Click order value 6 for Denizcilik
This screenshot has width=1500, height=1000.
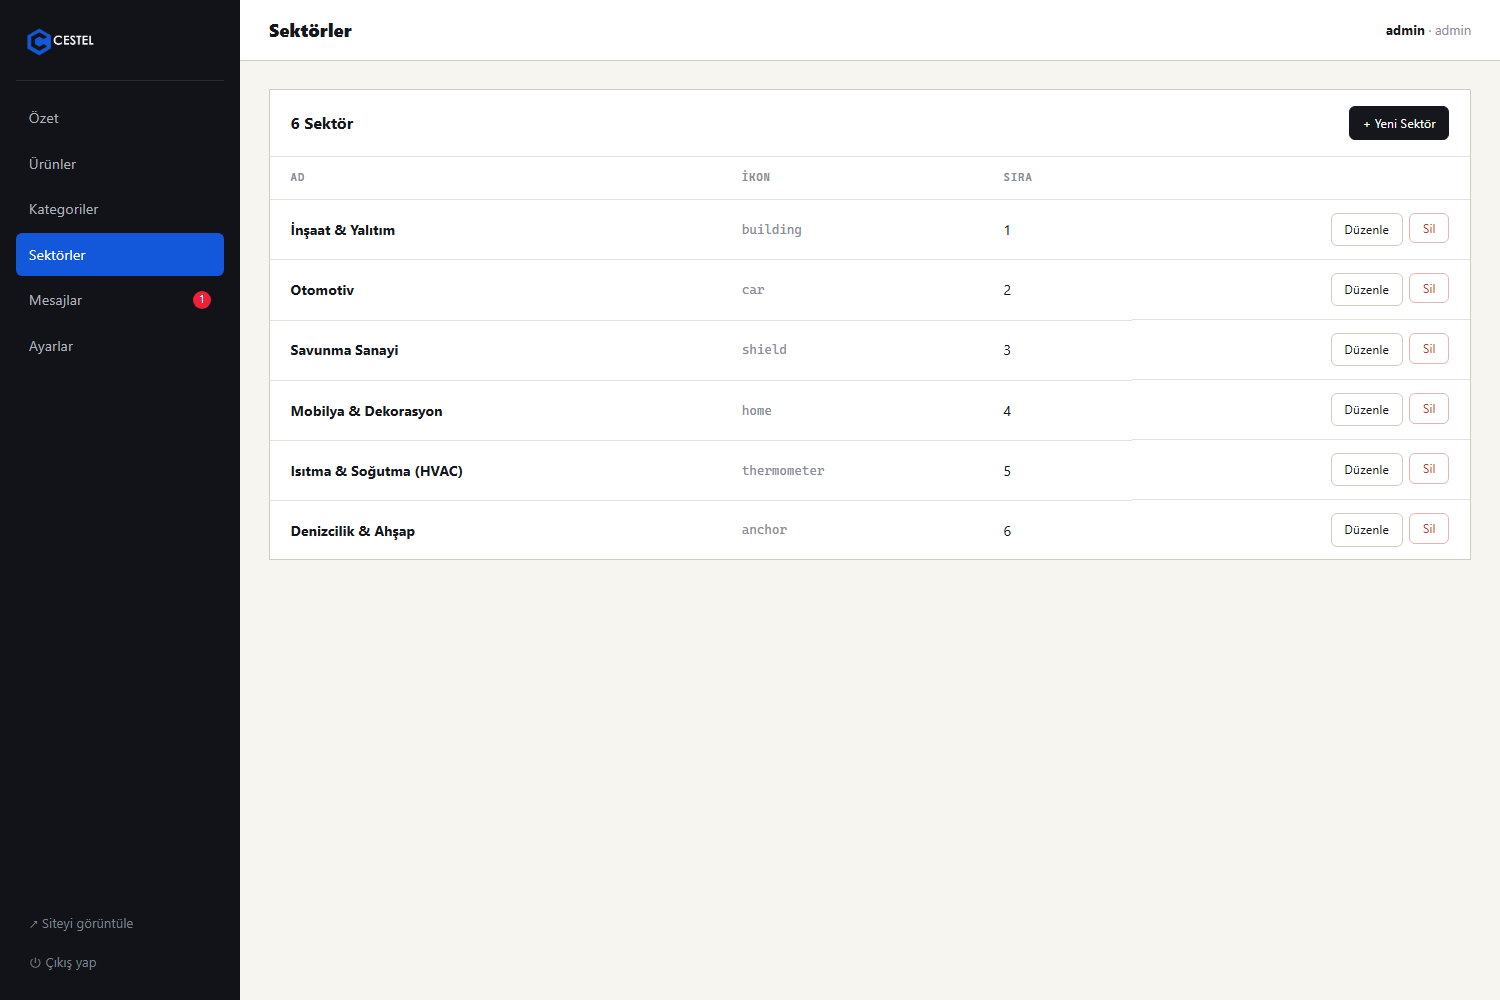1007,531
